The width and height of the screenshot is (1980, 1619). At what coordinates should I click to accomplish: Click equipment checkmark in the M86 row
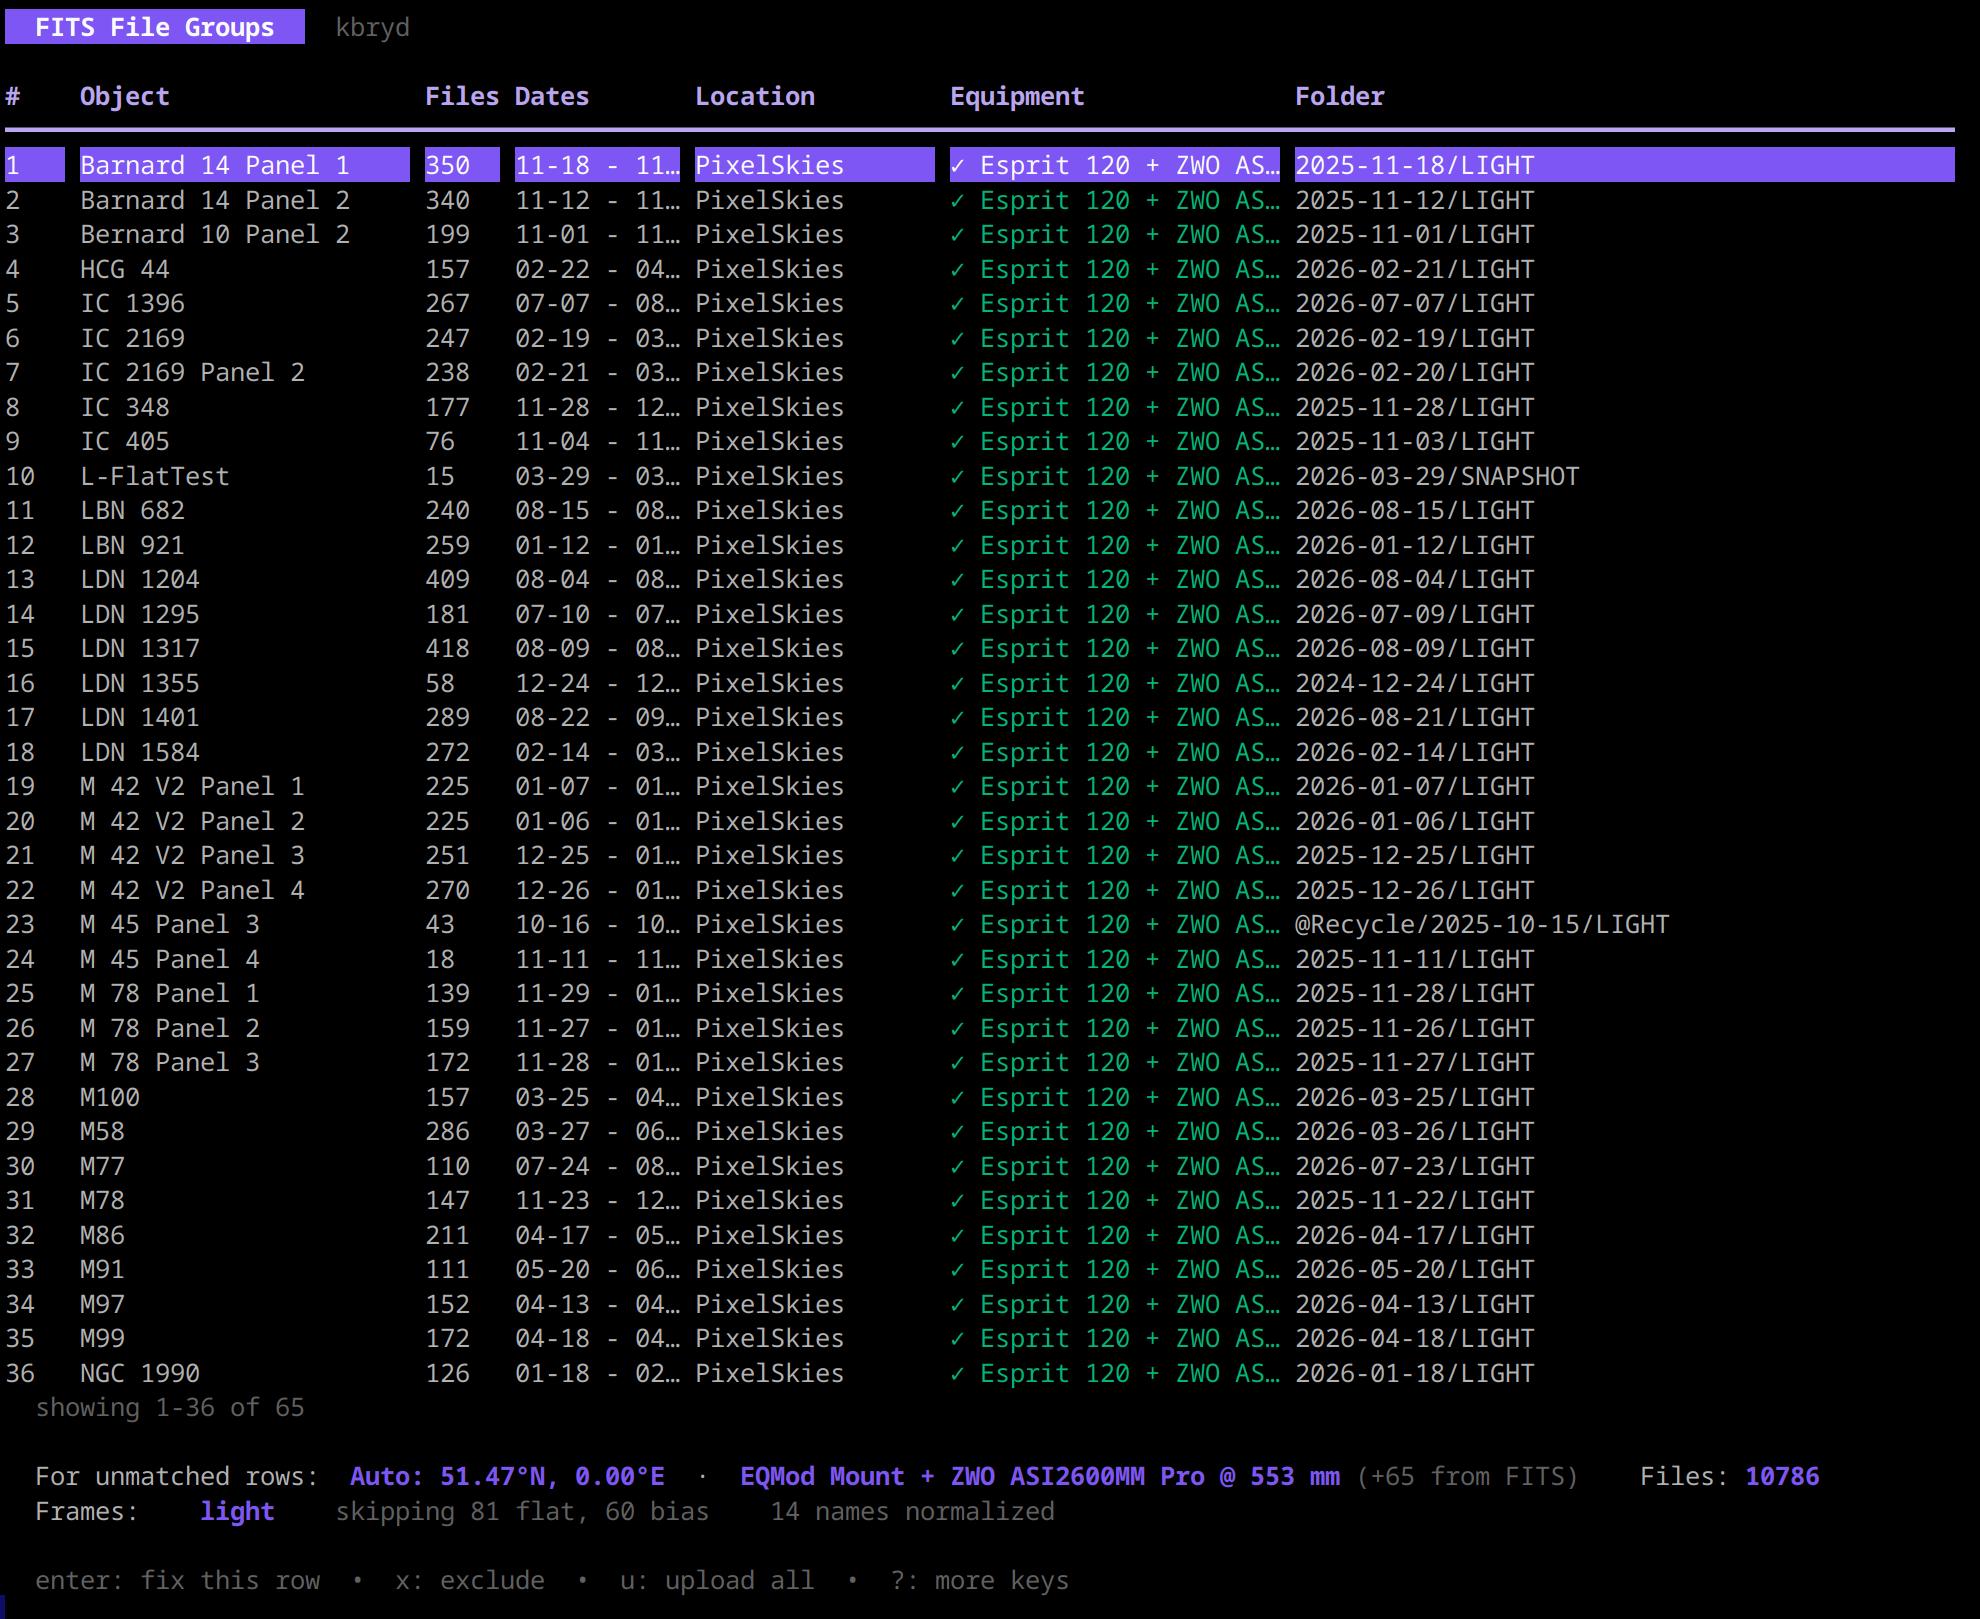pyautogui.click(x=957, y=1235)
